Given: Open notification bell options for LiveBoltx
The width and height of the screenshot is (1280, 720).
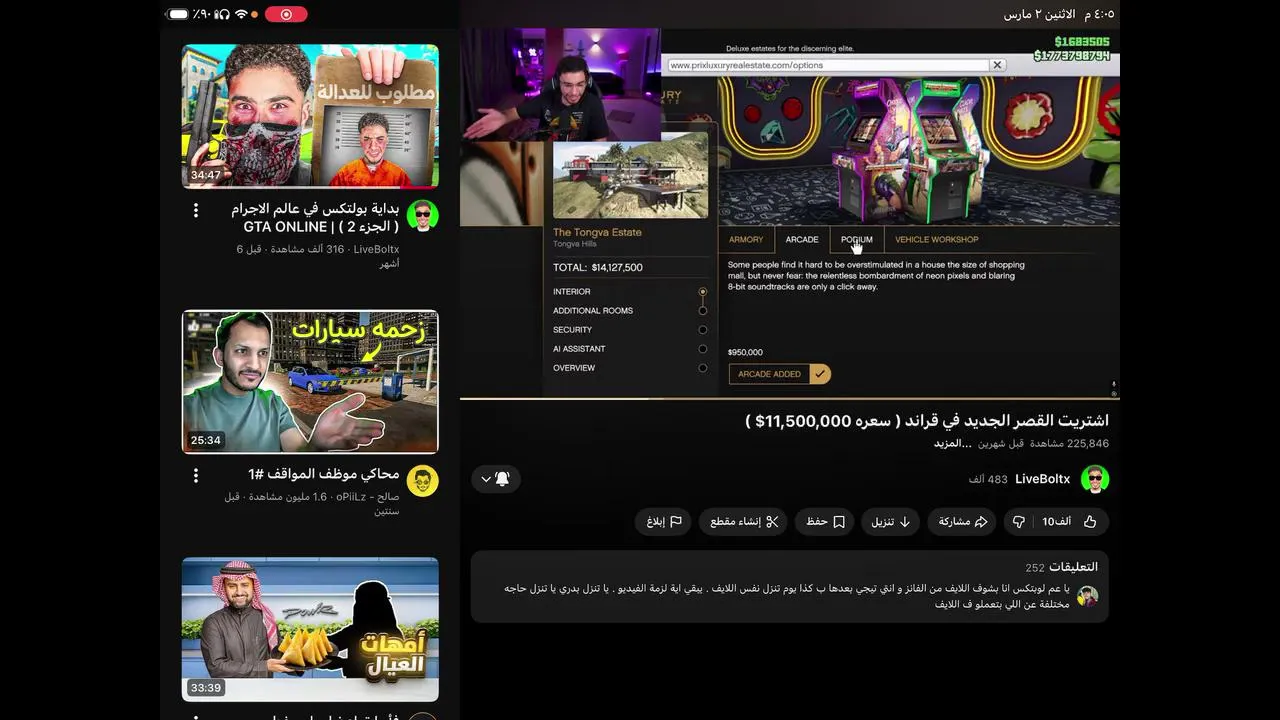Looking at the screenshot, I should 496,479.
